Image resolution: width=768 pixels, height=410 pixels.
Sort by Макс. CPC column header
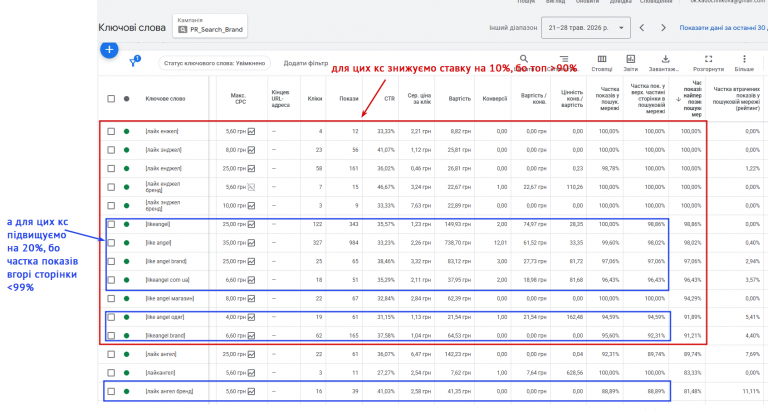(238, 98)
